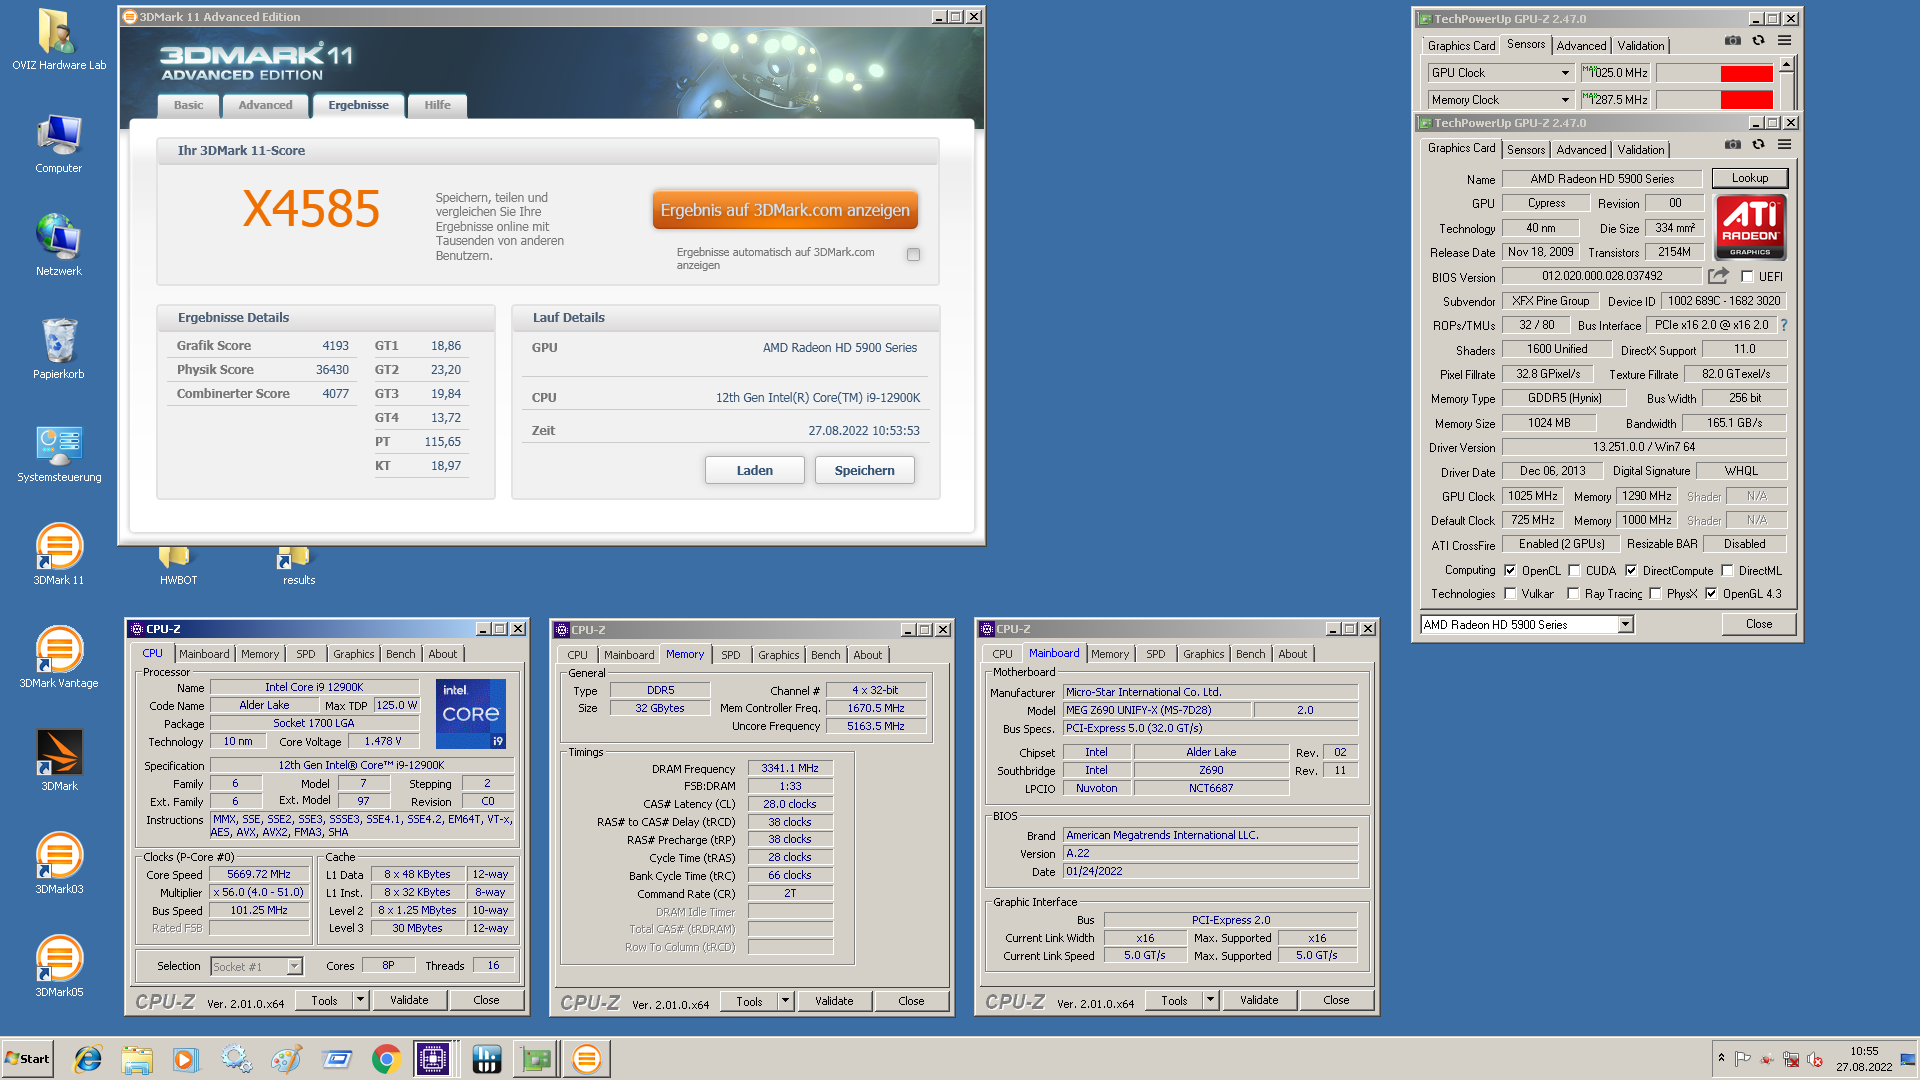This screenshot has height=1080, width=1920.
Task: Click the BIOS version share/export icon in GPU-Z
Action: (x=1718, y=276)
